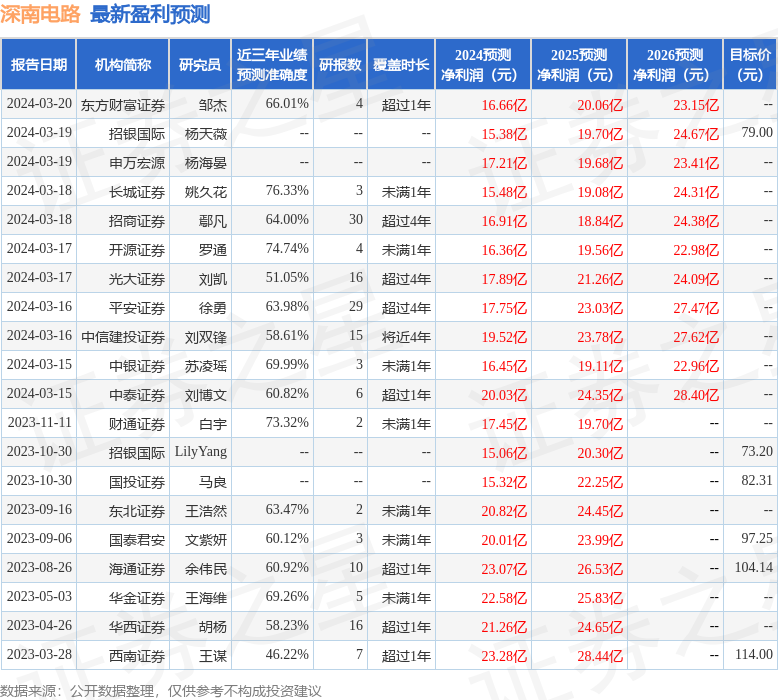The height and width of the screenshot is (700, 778).
Task: Click analyst name 鄢凡
Action: coord(213,221)
